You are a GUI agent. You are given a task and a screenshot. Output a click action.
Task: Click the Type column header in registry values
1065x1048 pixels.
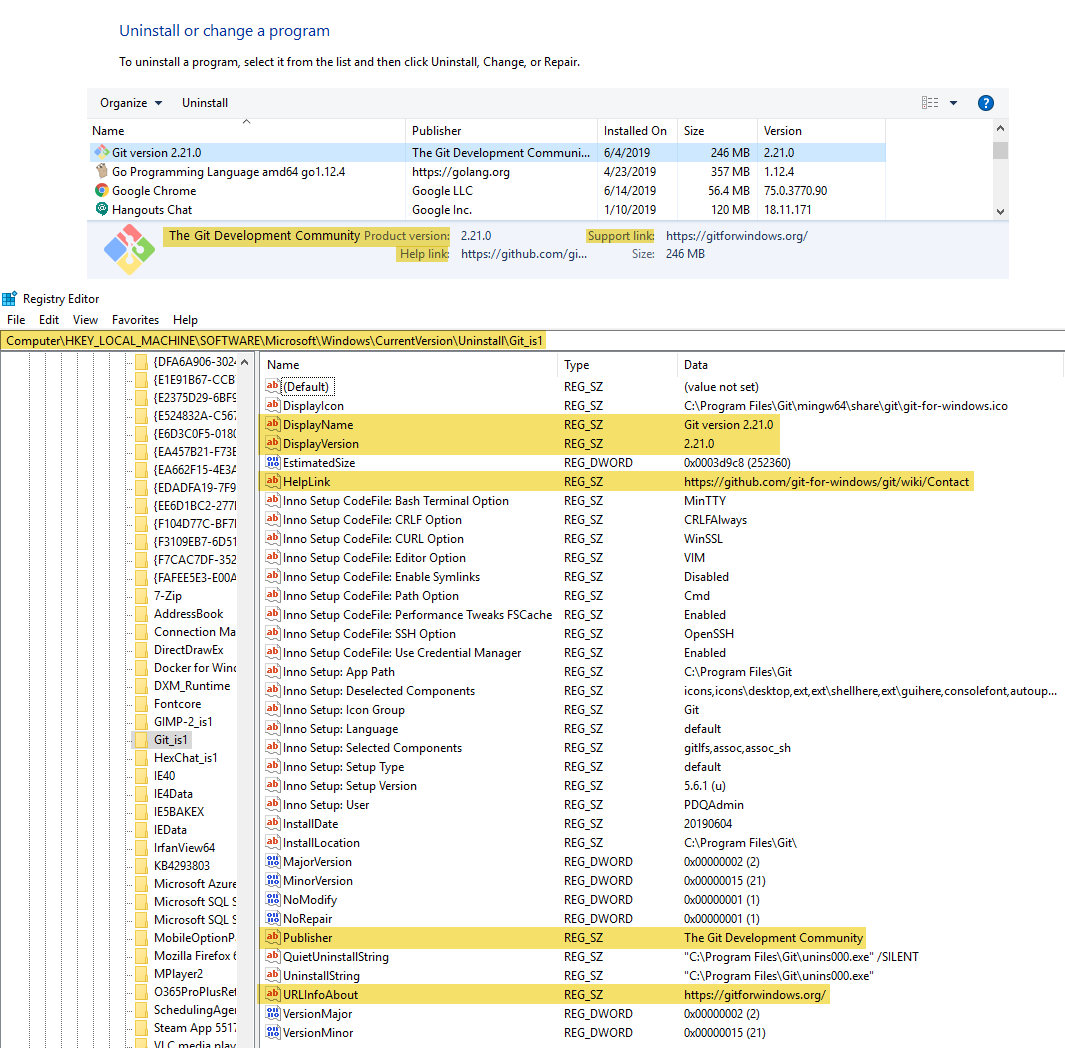coord(617,365)
